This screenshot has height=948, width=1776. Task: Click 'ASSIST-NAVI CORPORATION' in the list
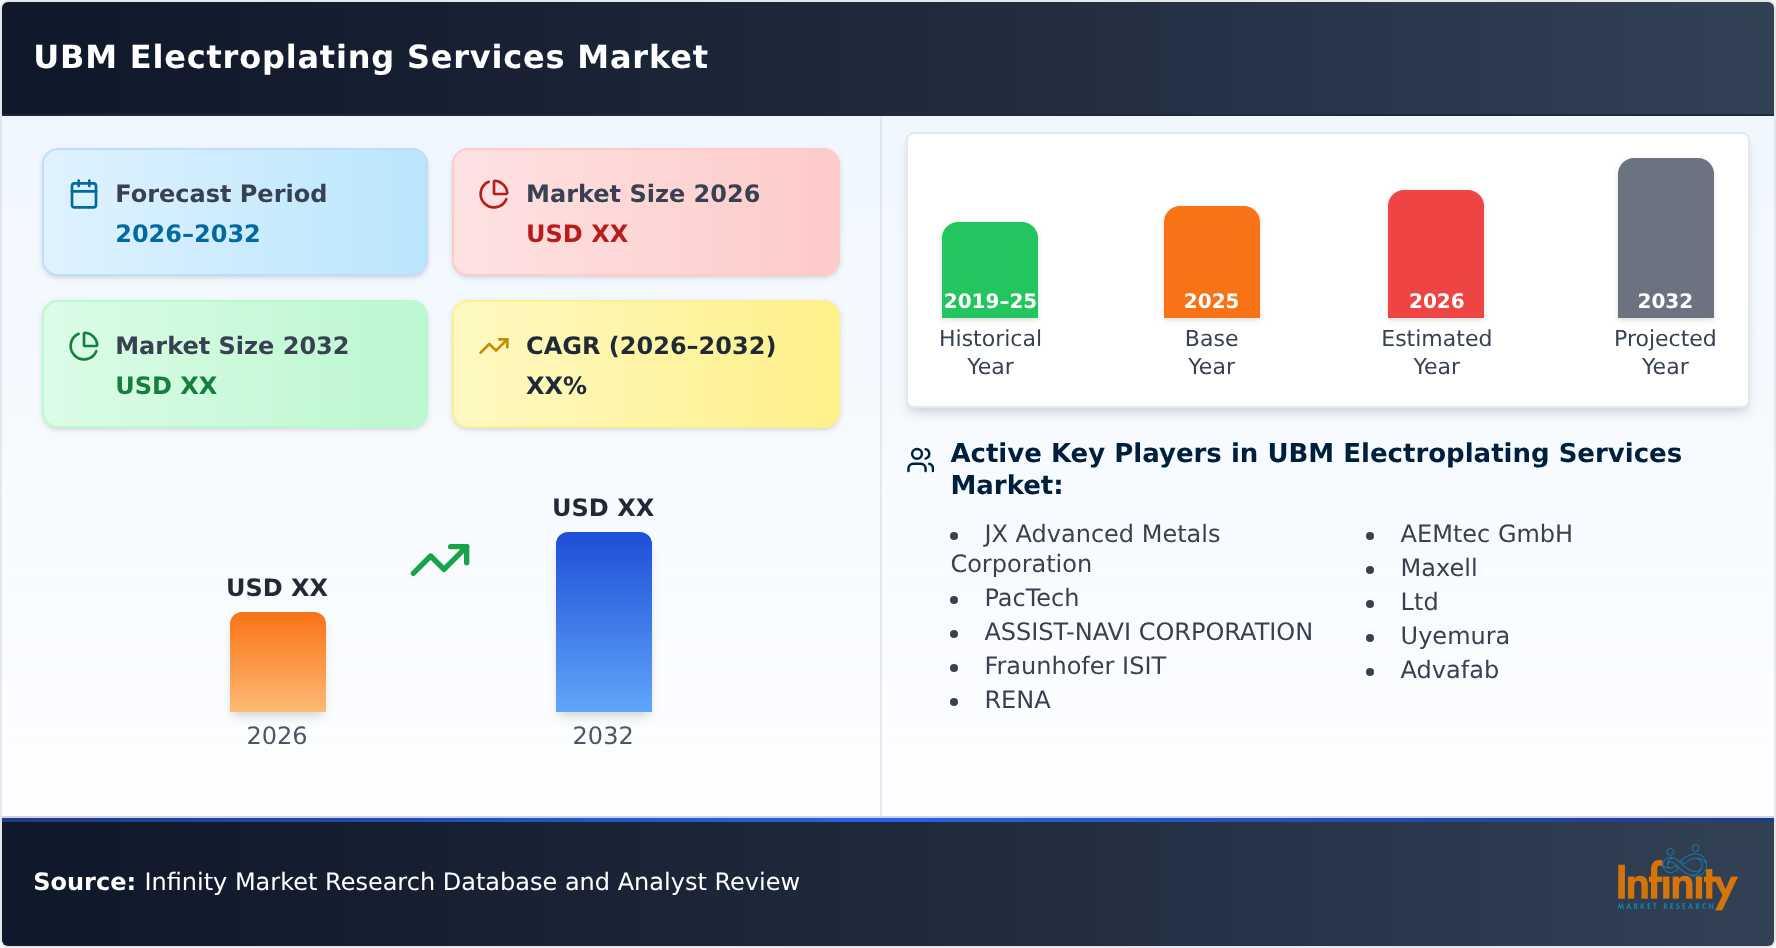[1148, 632]
